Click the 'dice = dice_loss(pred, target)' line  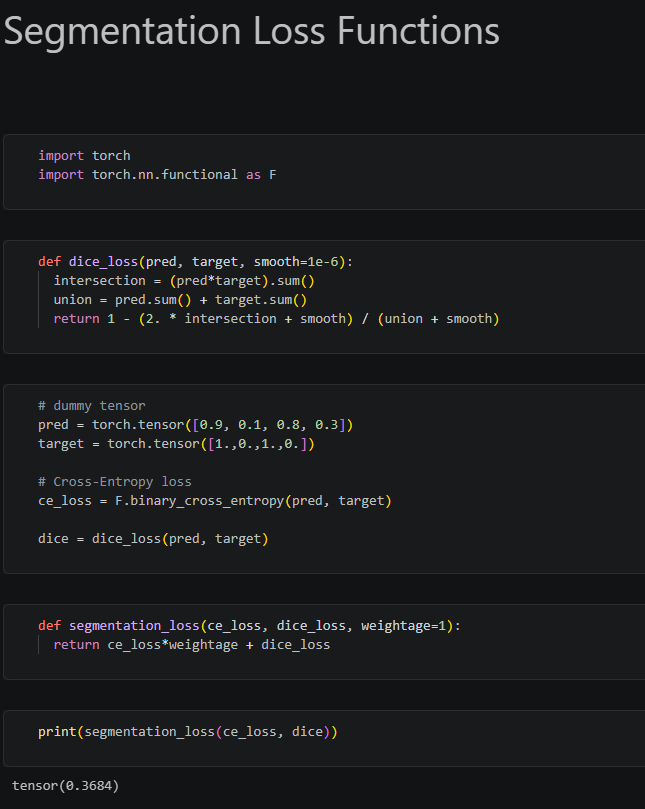[x=153, y=539]
